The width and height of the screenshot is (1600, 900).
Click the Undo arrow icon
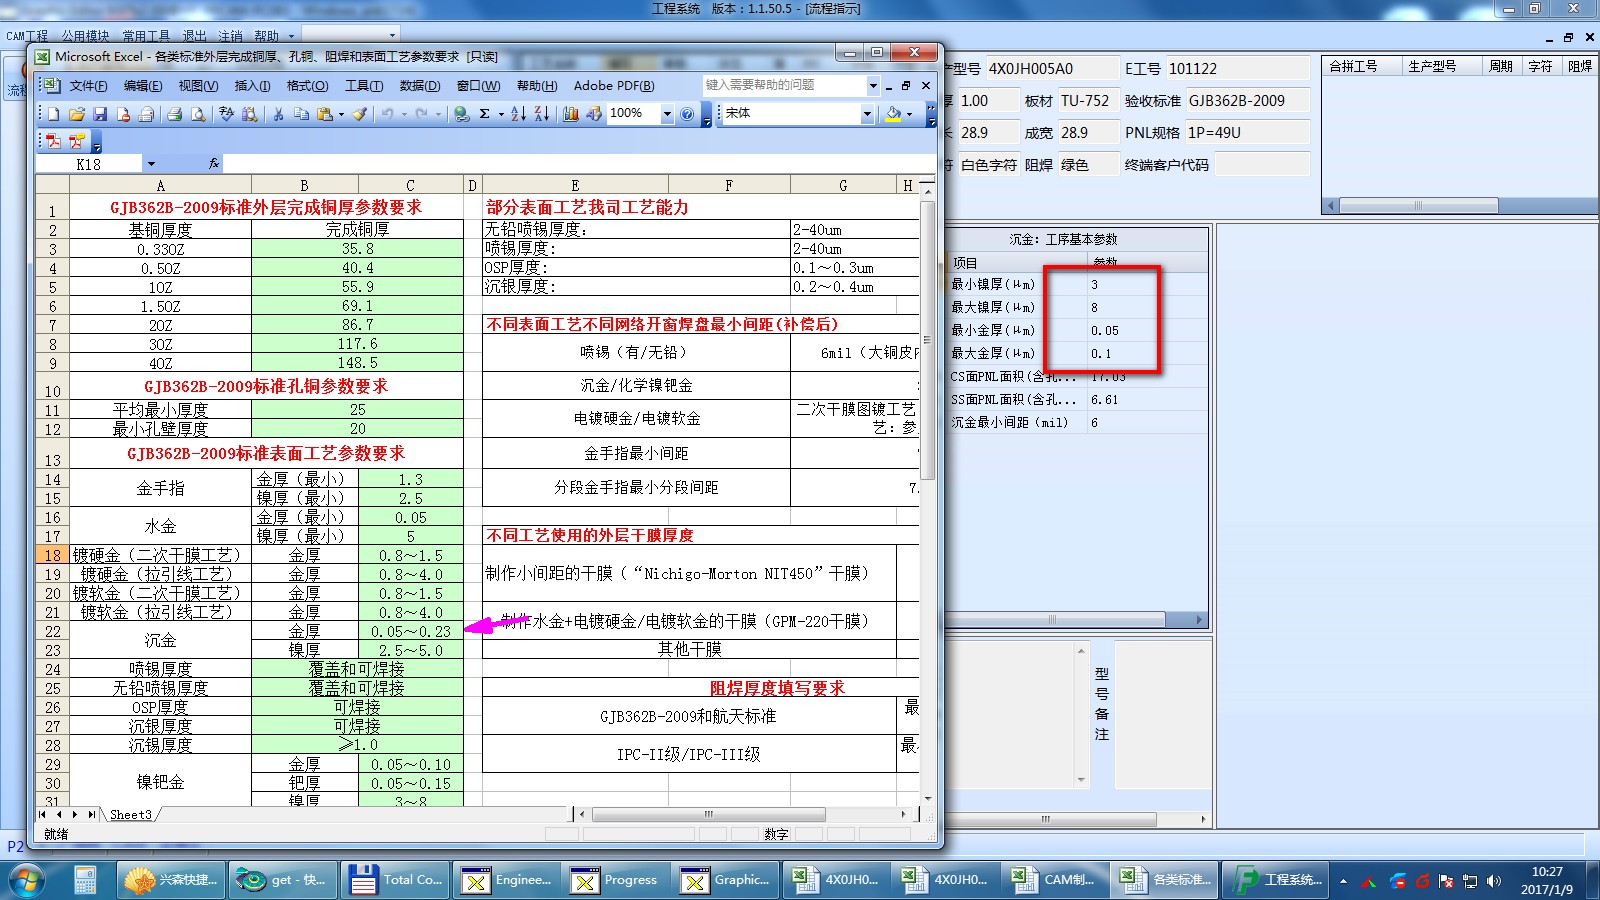tap(388, 115)
